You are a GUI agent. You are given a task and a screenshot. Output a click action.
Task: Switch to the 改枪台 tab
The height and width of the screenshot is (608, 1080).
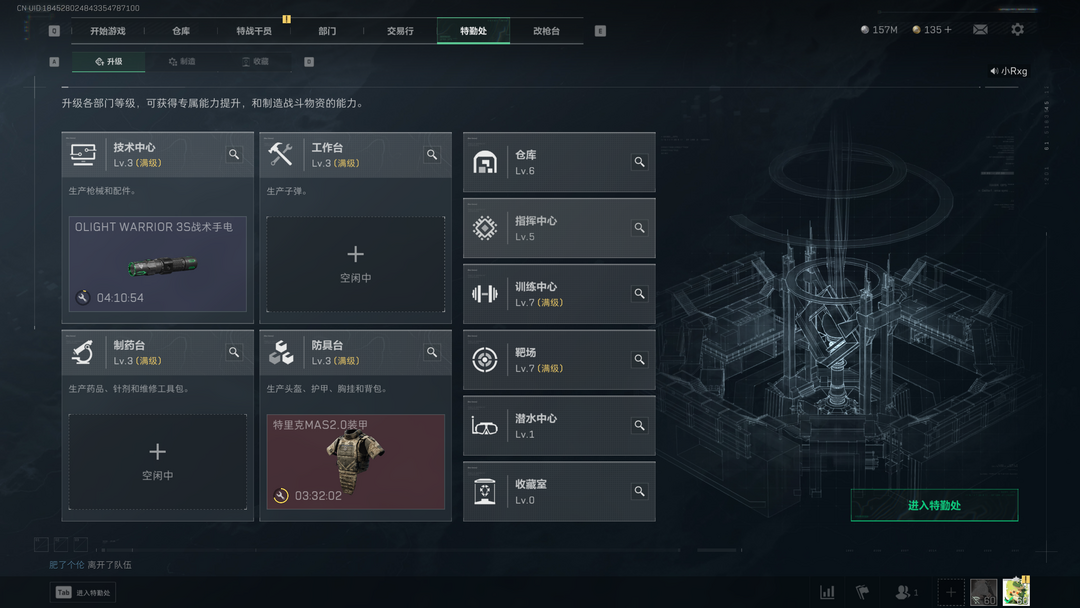click(x=546, y=31)
